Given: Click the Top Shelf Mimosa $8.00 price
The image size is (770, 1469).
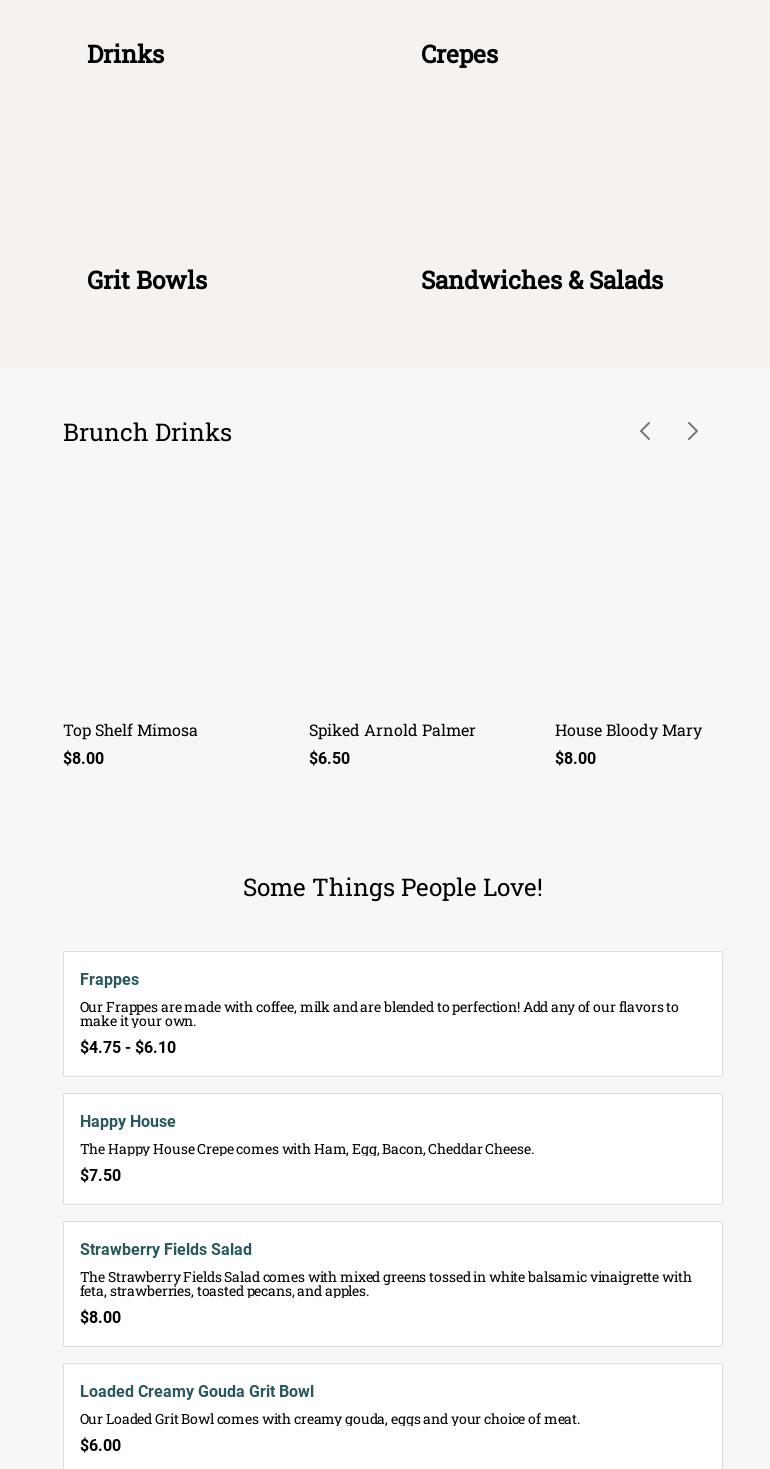Looking at the screenshot, I should [x=83, y=758].
